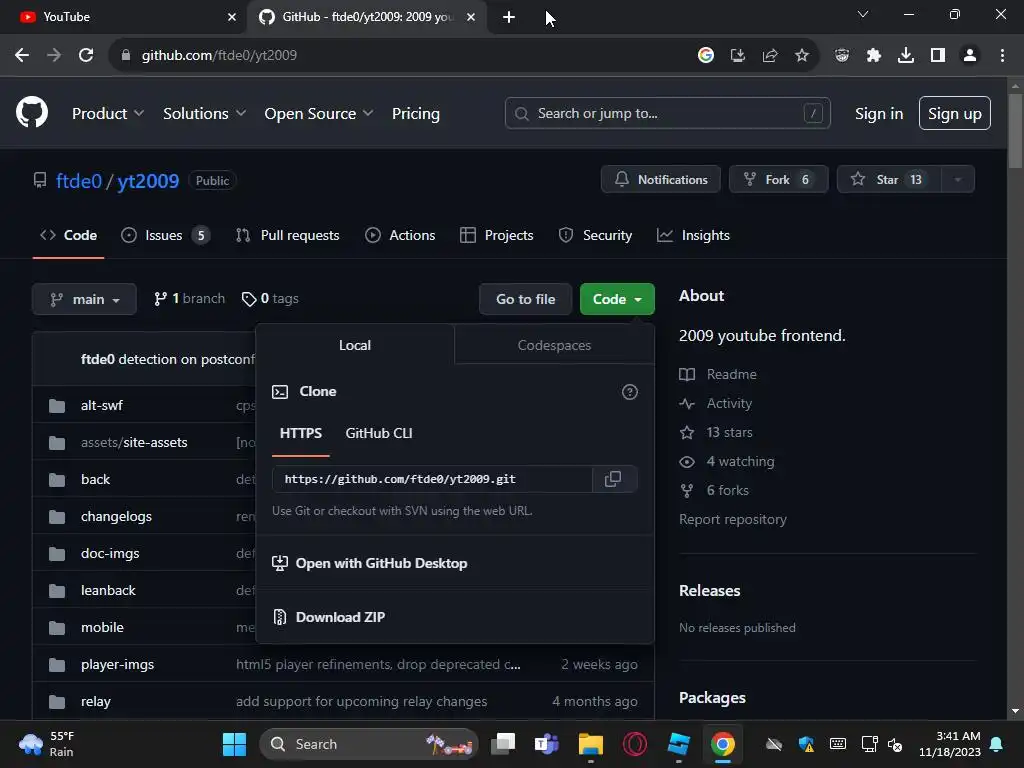The height and width of the screenshot is (768, 1024).
Task: Focus the Search or jump to field
Action: point(667,114)
